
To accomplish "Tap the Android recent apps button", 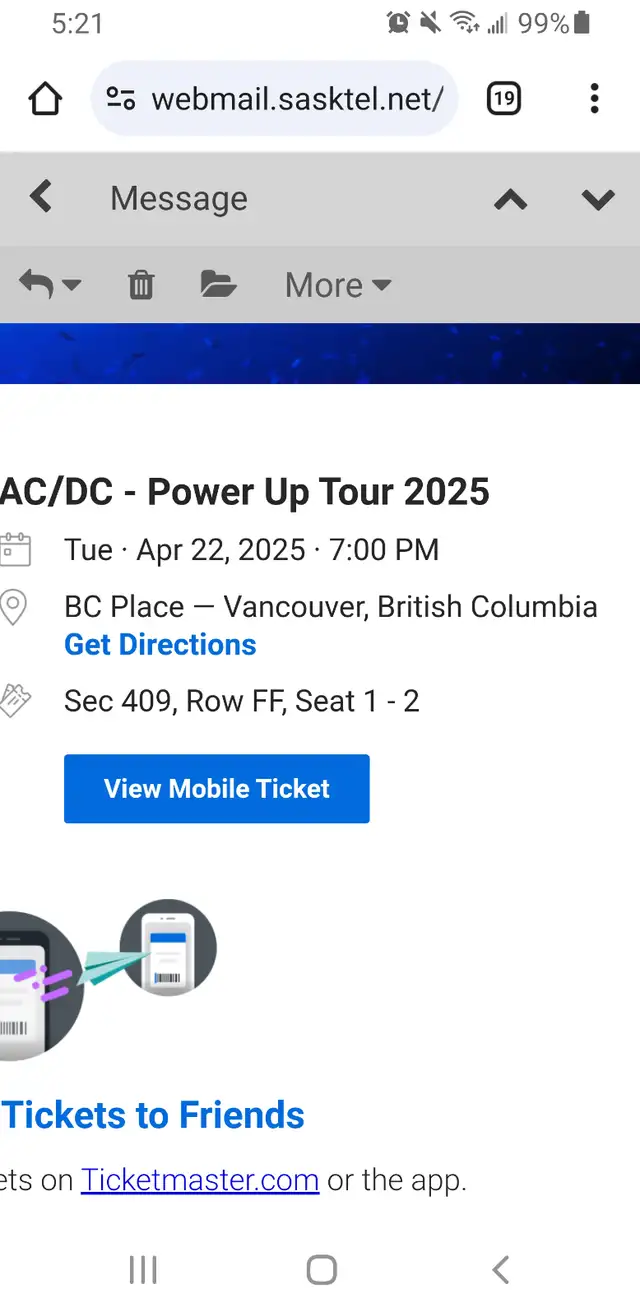I will (x=143, y=1270).
